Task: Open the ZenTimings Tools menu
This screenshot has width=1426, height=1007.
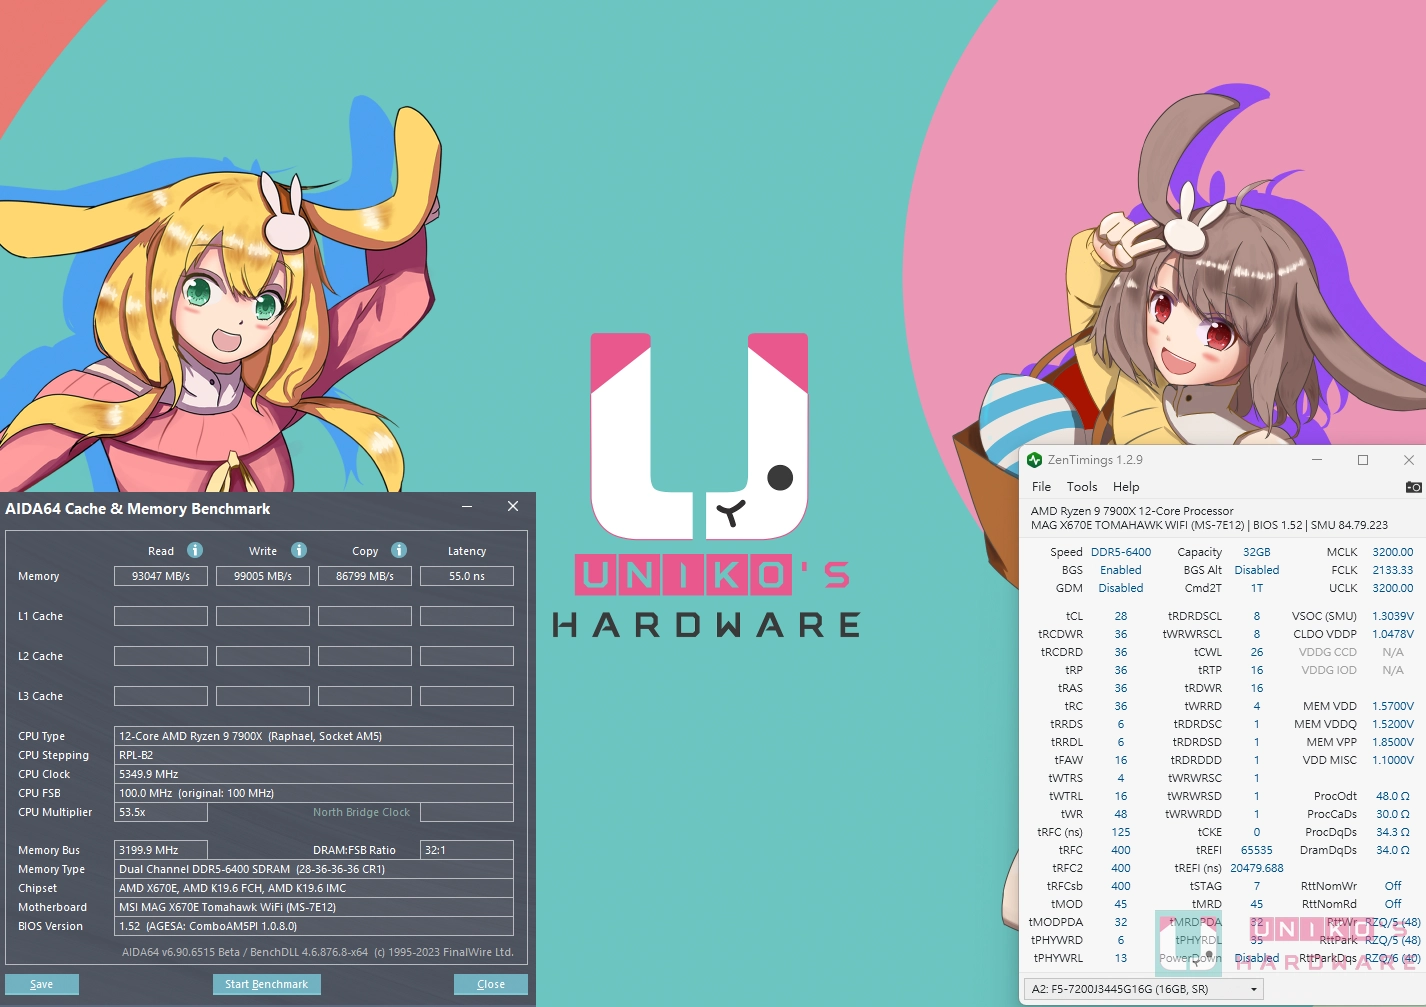Action: pos(1082,487)
